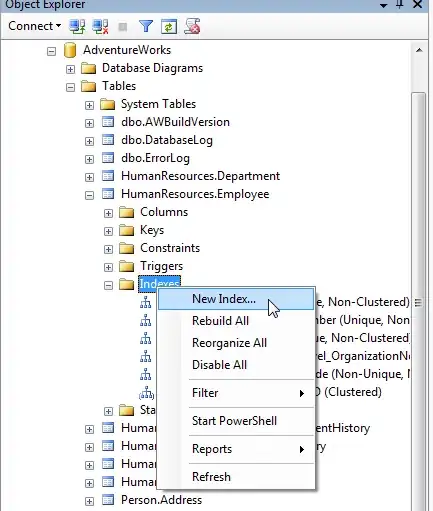Collapse the AdventureWorks database node
Image resolution: width=433 pixels, height=511 pixels.
[x=51, y=51]
